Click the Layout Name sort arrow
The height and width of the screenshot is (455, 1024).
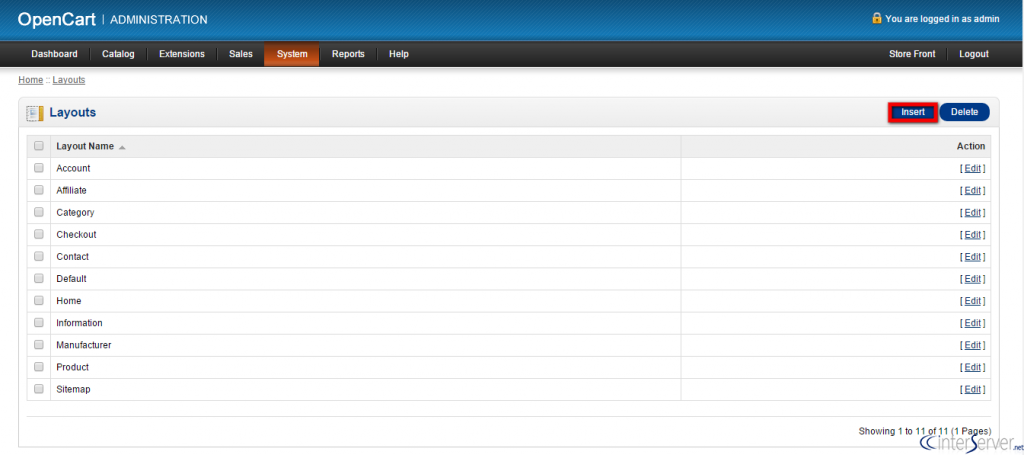pyautogui.click(x=122, y=147)
